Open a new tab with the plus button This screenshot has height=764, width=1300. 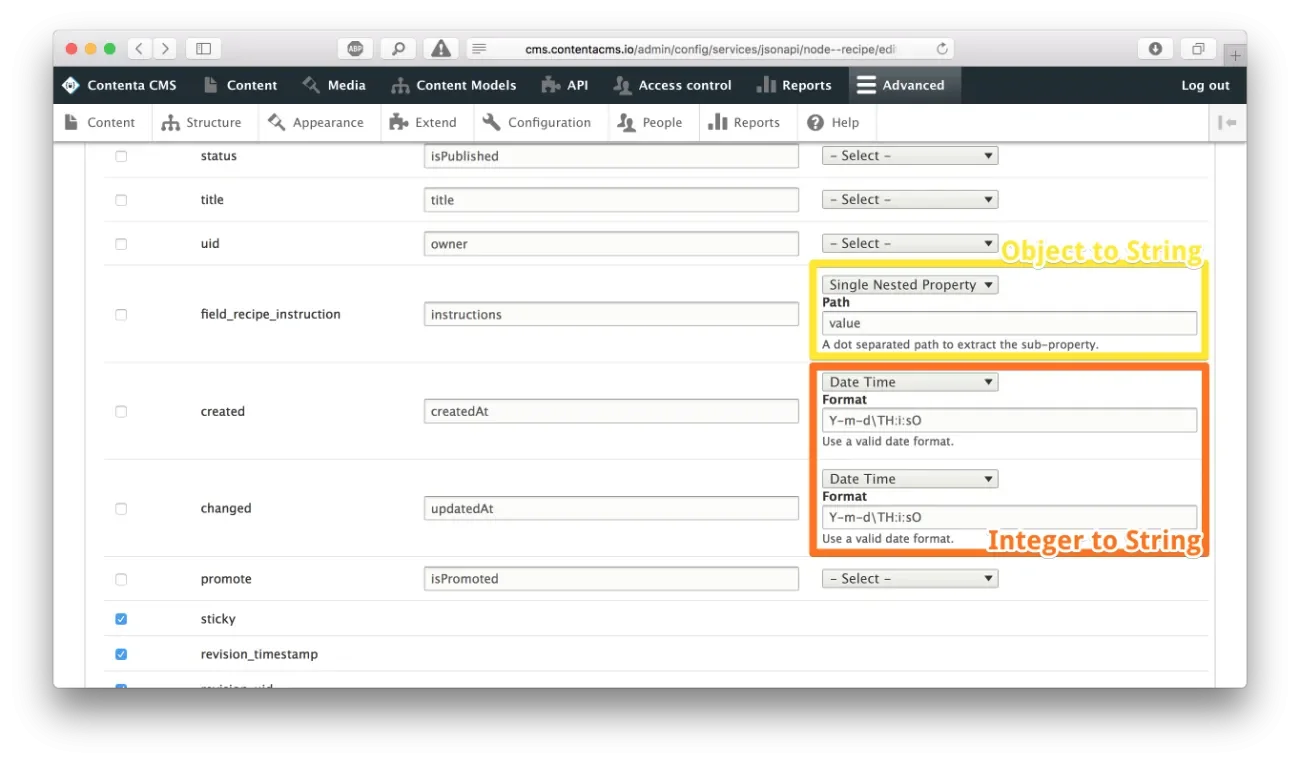1235,55
